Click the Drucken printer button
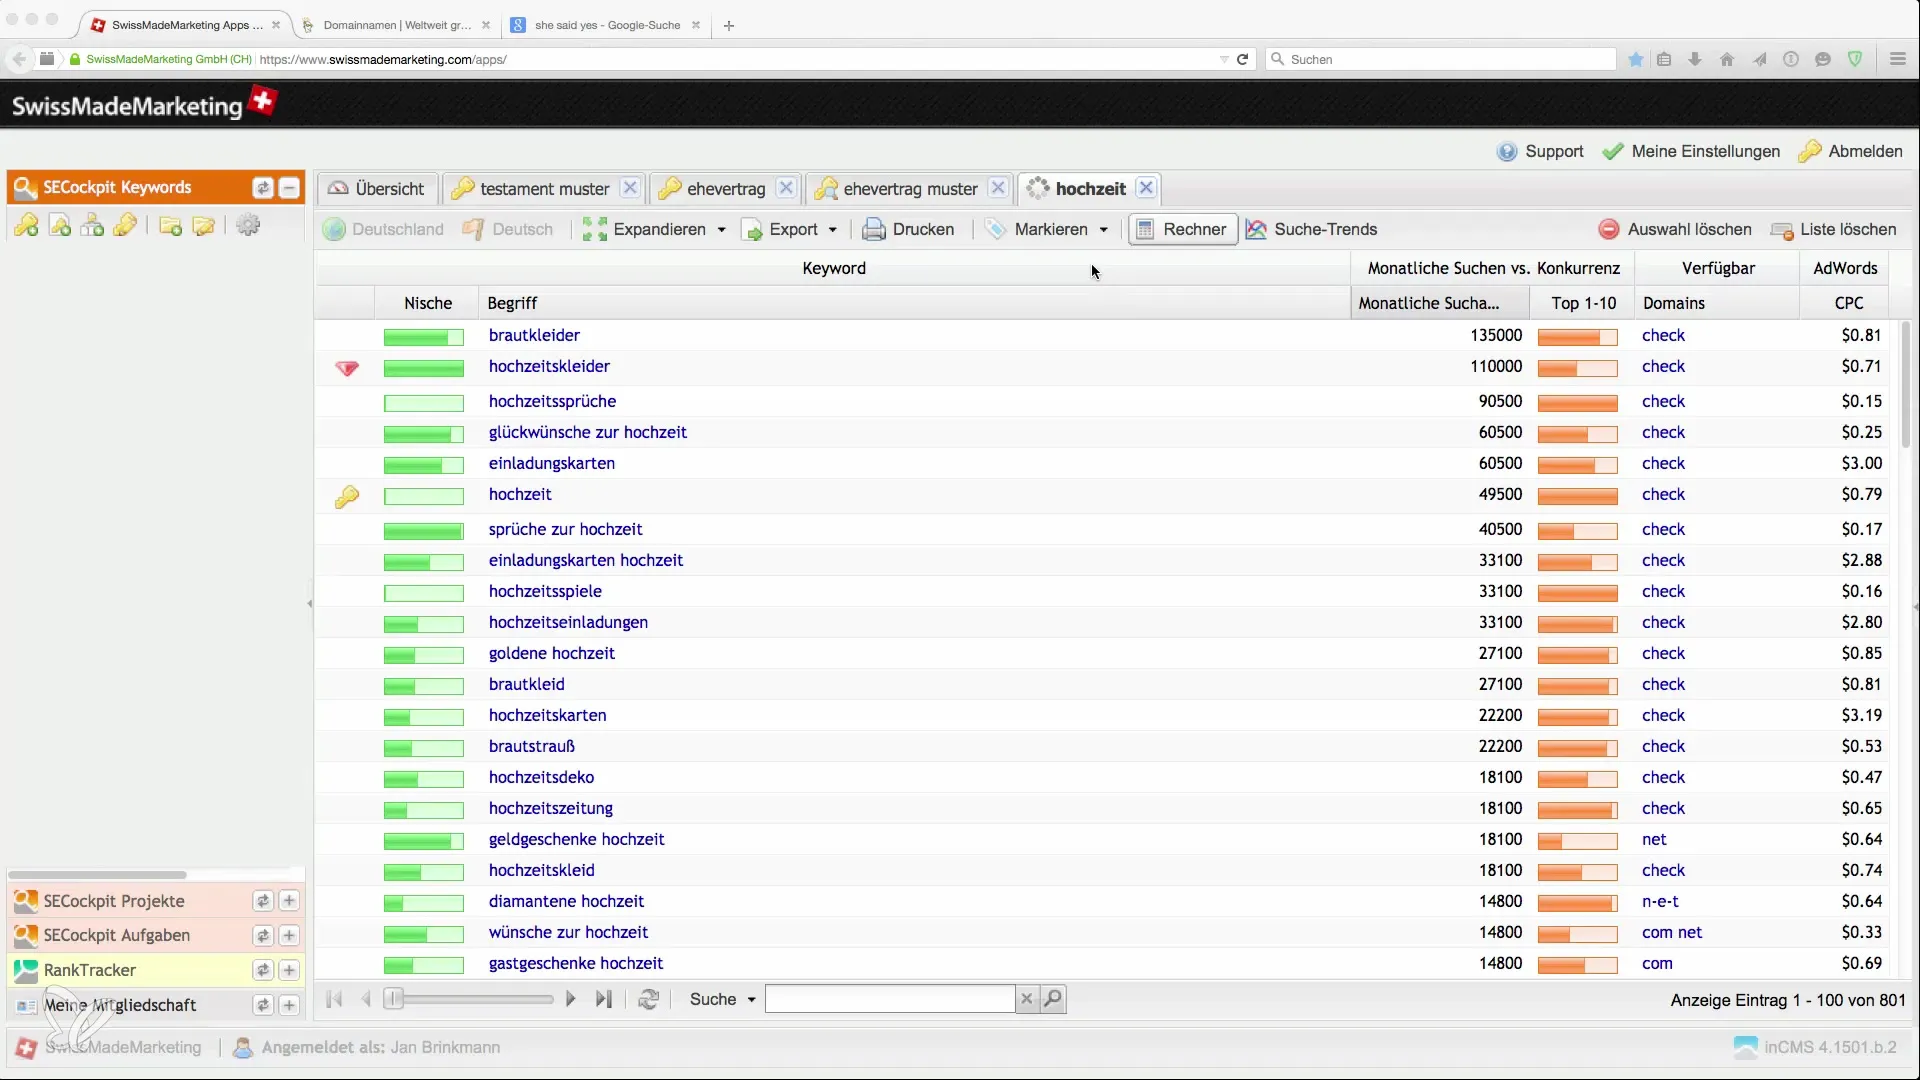Viewport: 1920px width, 1080px height. [x=908, y=229]
